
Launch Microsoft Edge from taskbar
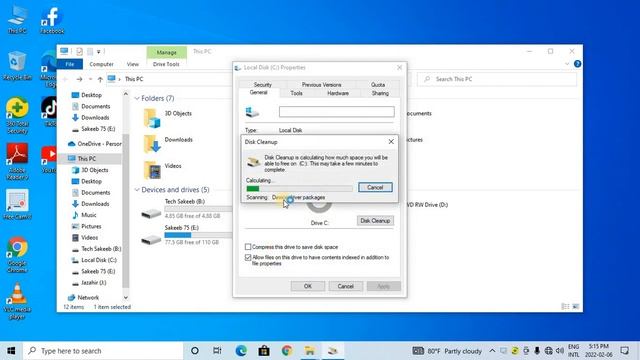[x=241, y=351]
